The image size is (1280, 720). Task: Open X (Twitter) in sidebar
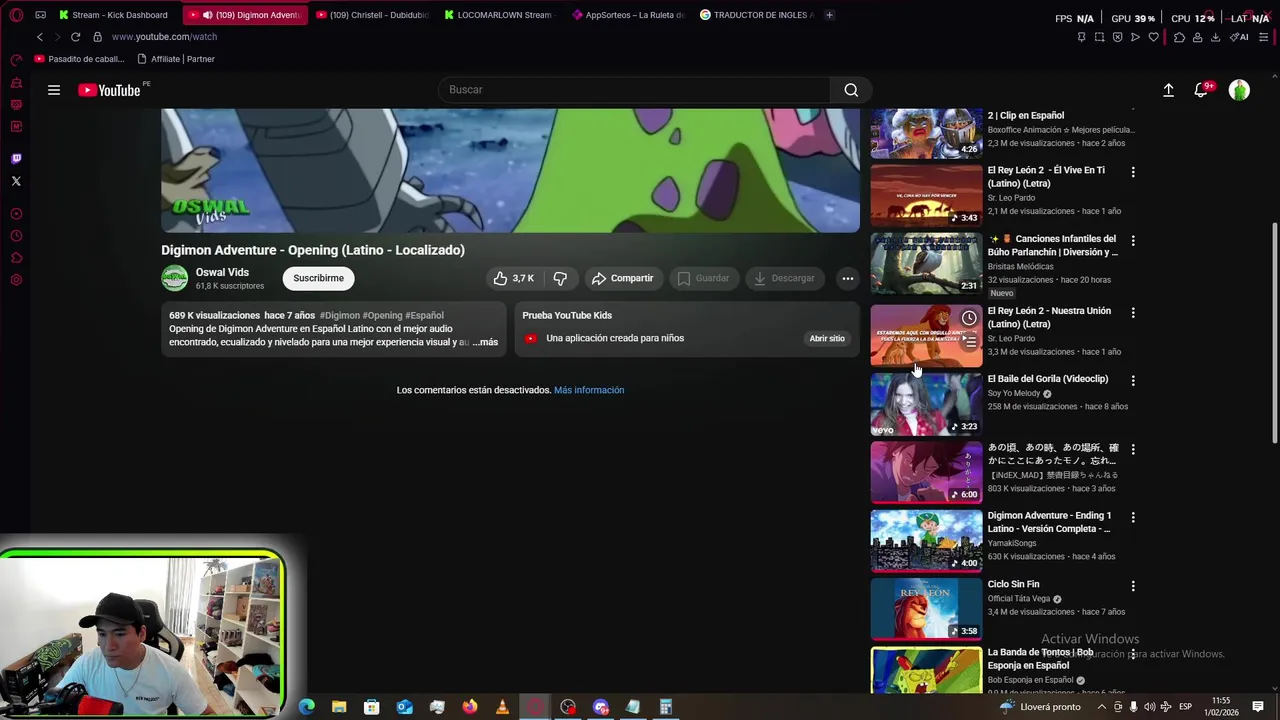click(x=16, y=181)
